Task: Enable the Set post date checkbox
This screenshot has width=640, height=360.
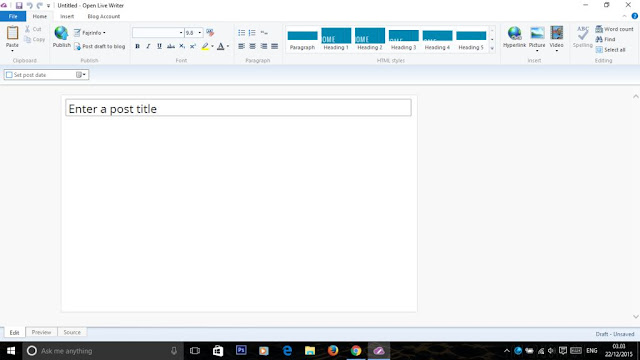Action: pyautogui.click(x=9, y=75)
